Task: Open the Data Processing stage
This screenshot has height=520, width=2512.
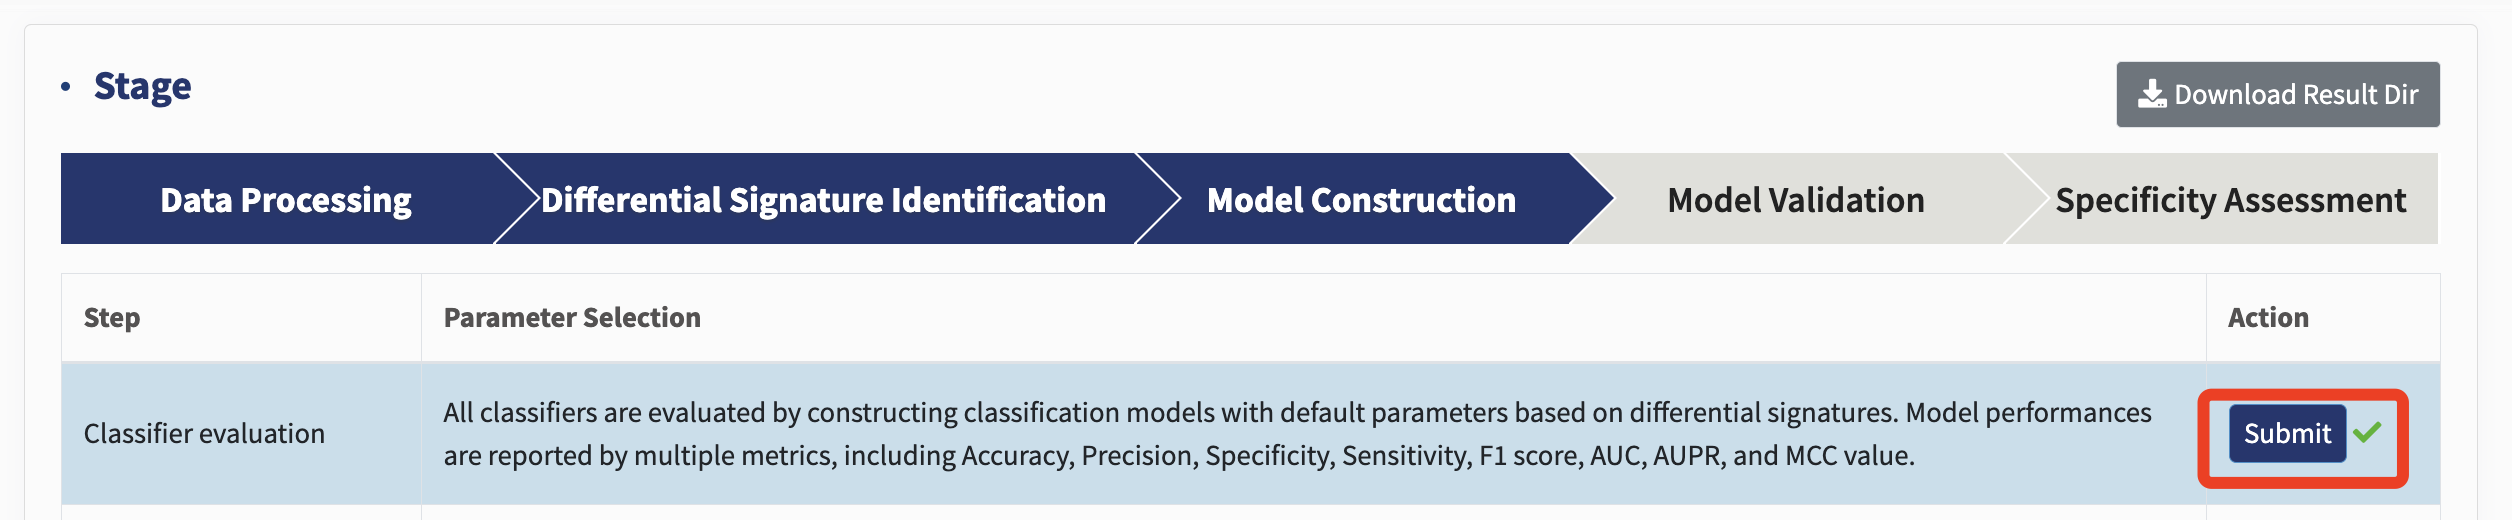Action: (285, 199)
